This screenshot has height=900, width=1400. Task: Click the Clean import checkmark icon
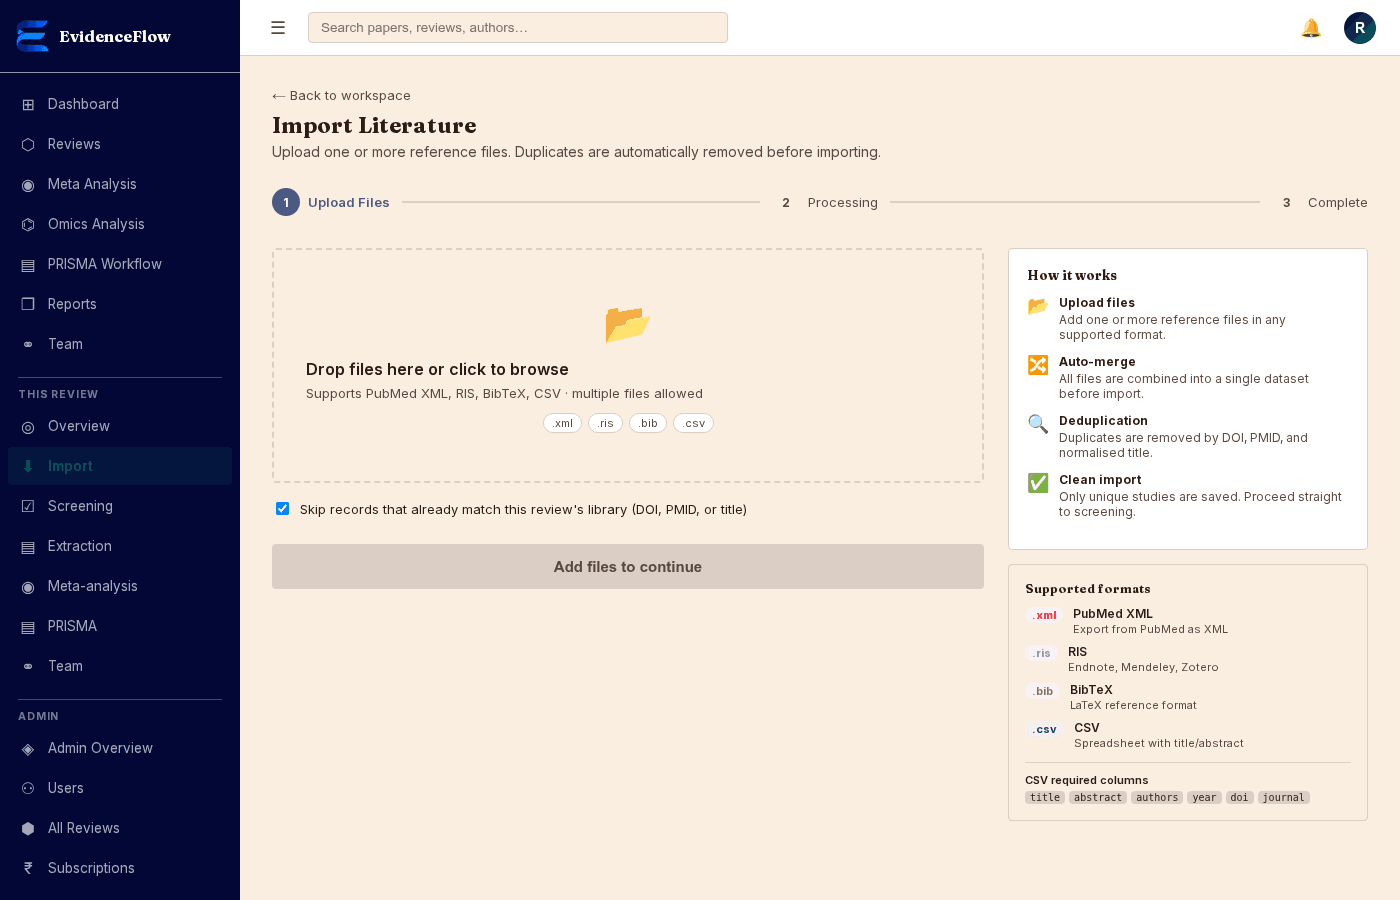[x=1038, y=483]
